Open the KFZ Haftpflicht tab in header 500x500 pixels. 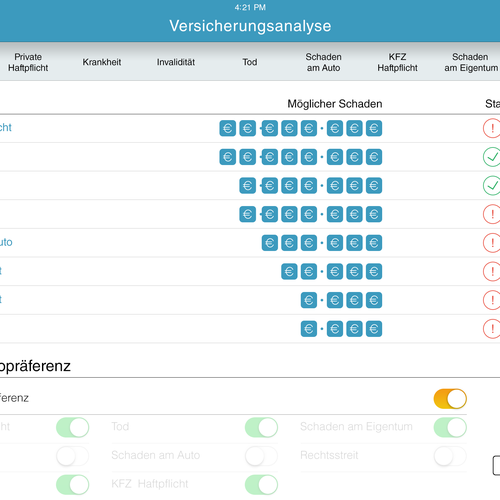(x=397, y=62)
